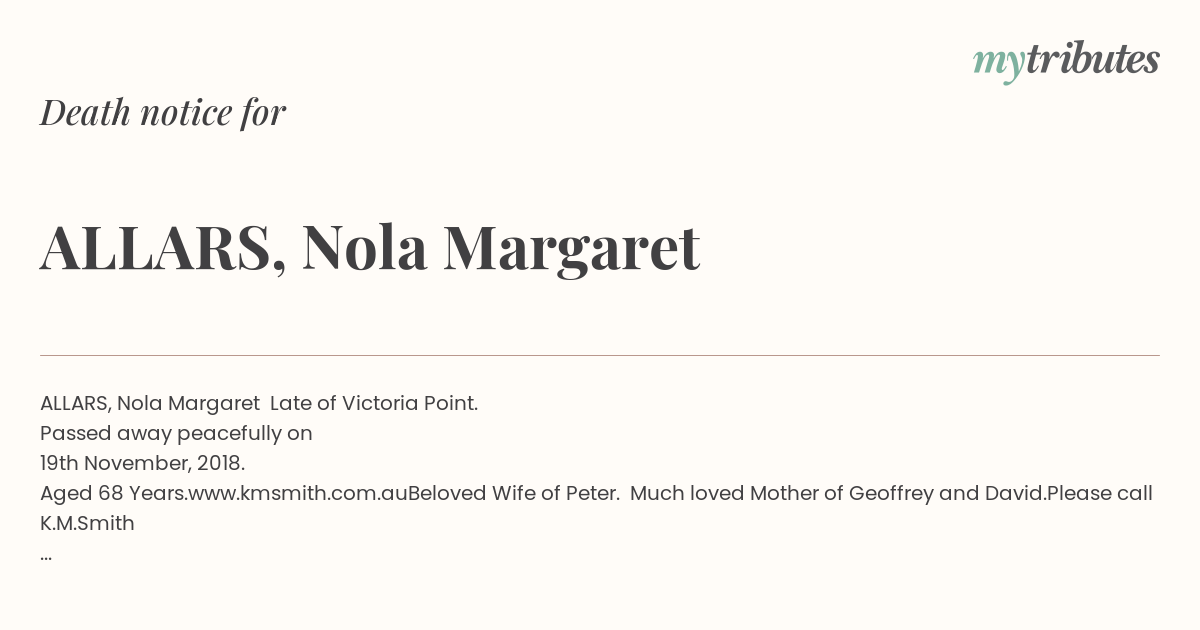Click the "K.M.Smith" text line
The image size is (1200, 630).
pos(87,524)
